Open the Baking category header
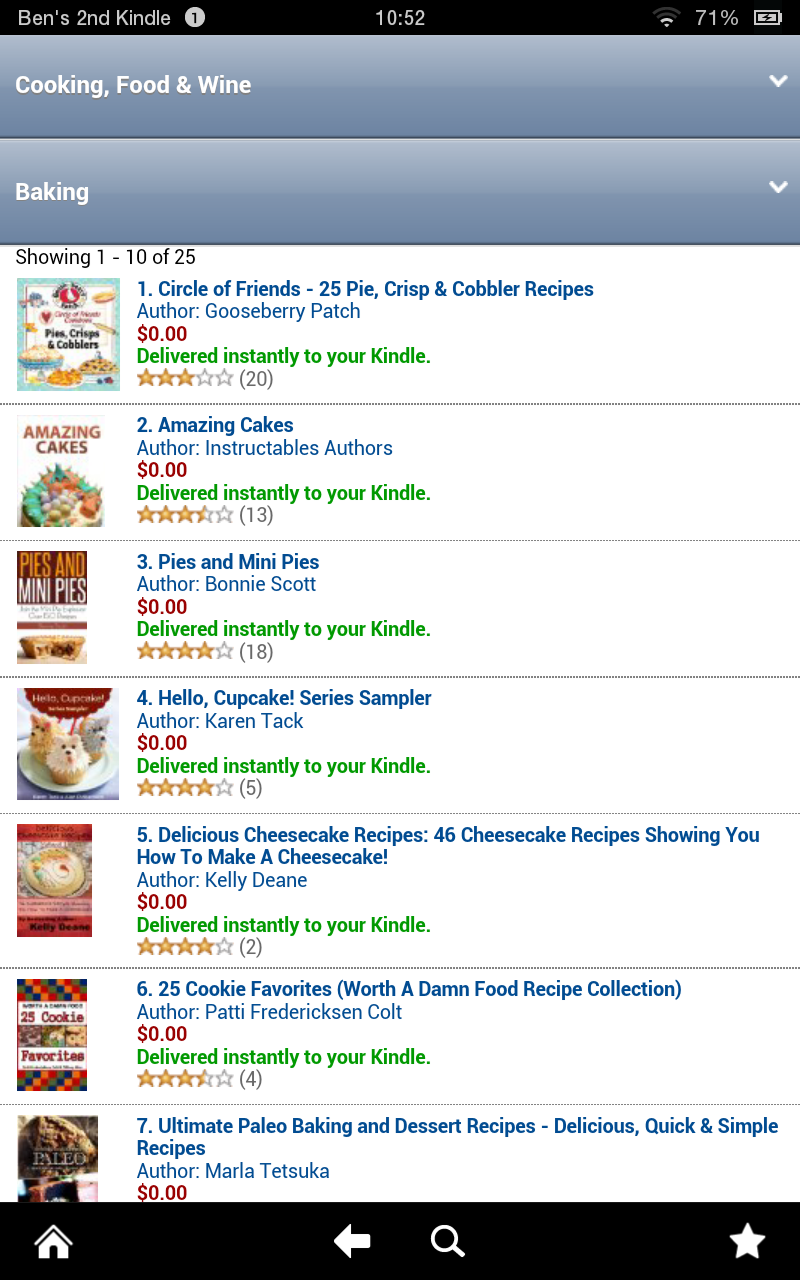Viewport: 800px width, 1280px height. [52, 192]
